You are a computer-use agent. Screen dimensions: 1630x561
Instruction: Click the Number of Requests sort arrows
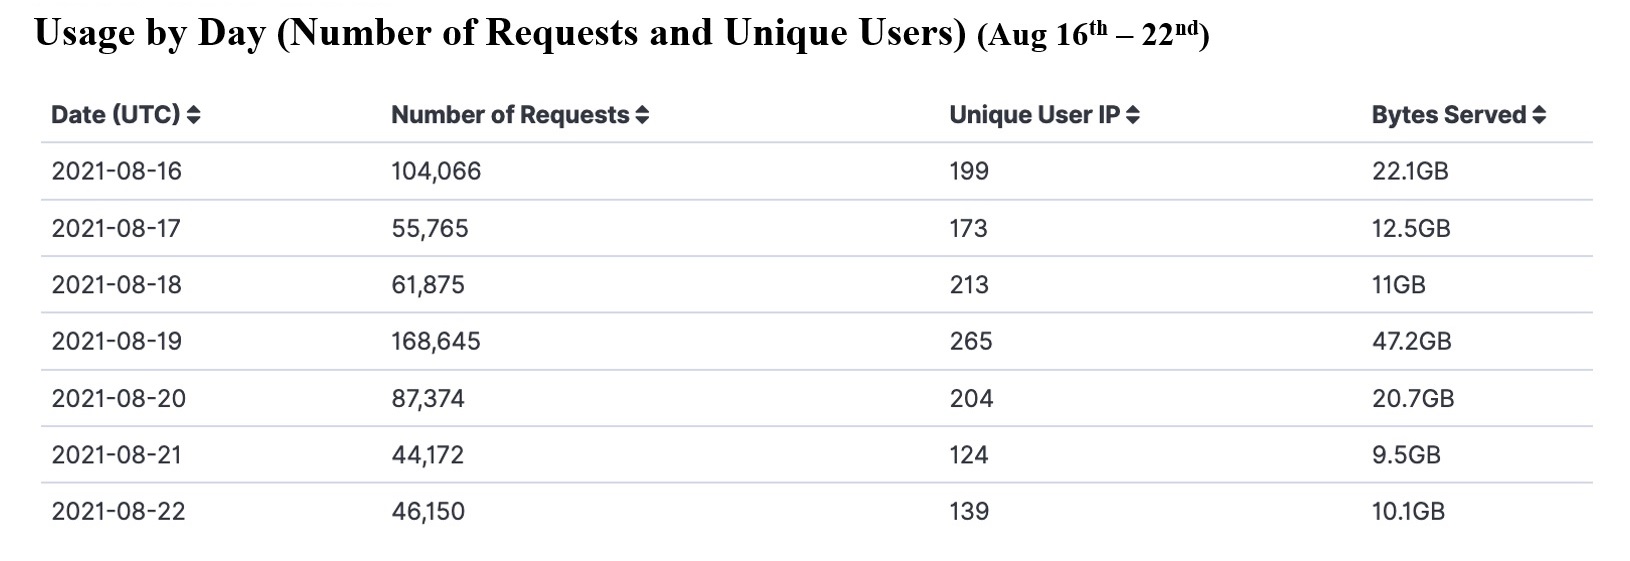click(642, 116)
